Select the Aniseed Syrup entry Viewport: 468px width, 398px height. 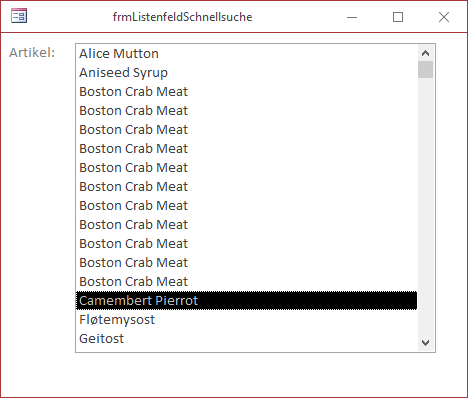(246, 73)
